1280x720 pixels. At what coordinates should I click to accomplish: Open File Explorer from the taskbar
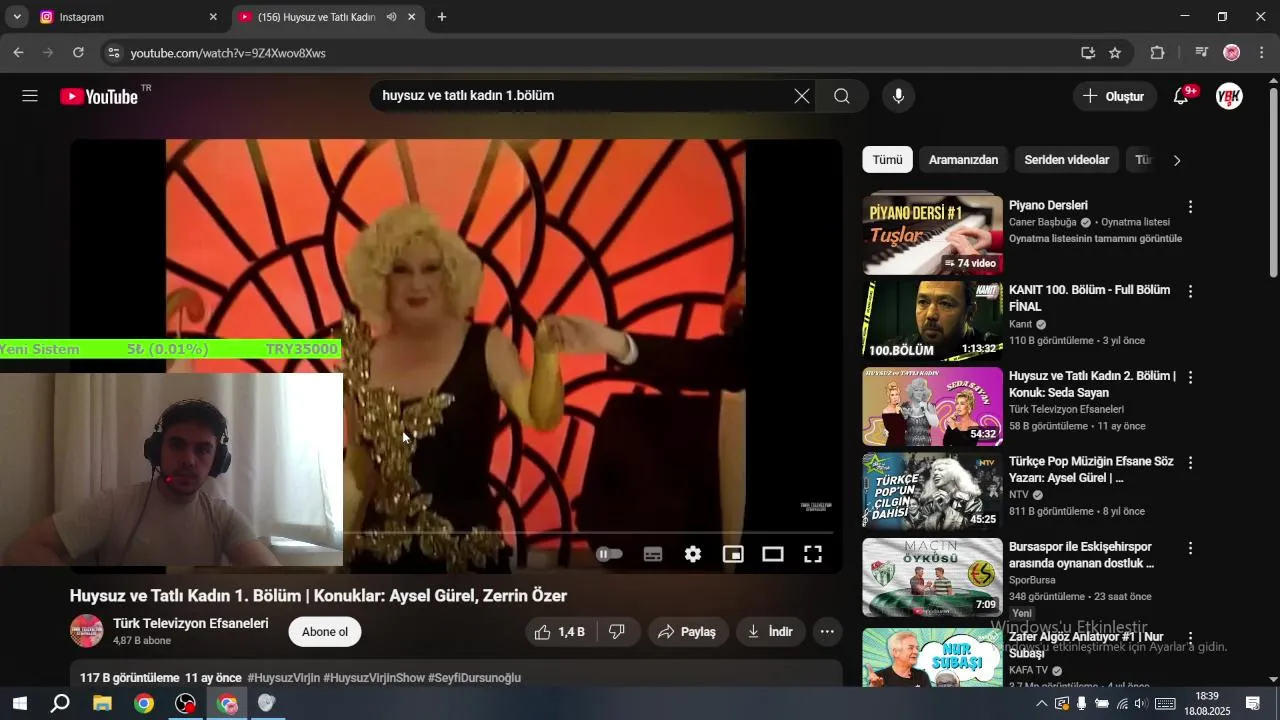click(102, 704)
